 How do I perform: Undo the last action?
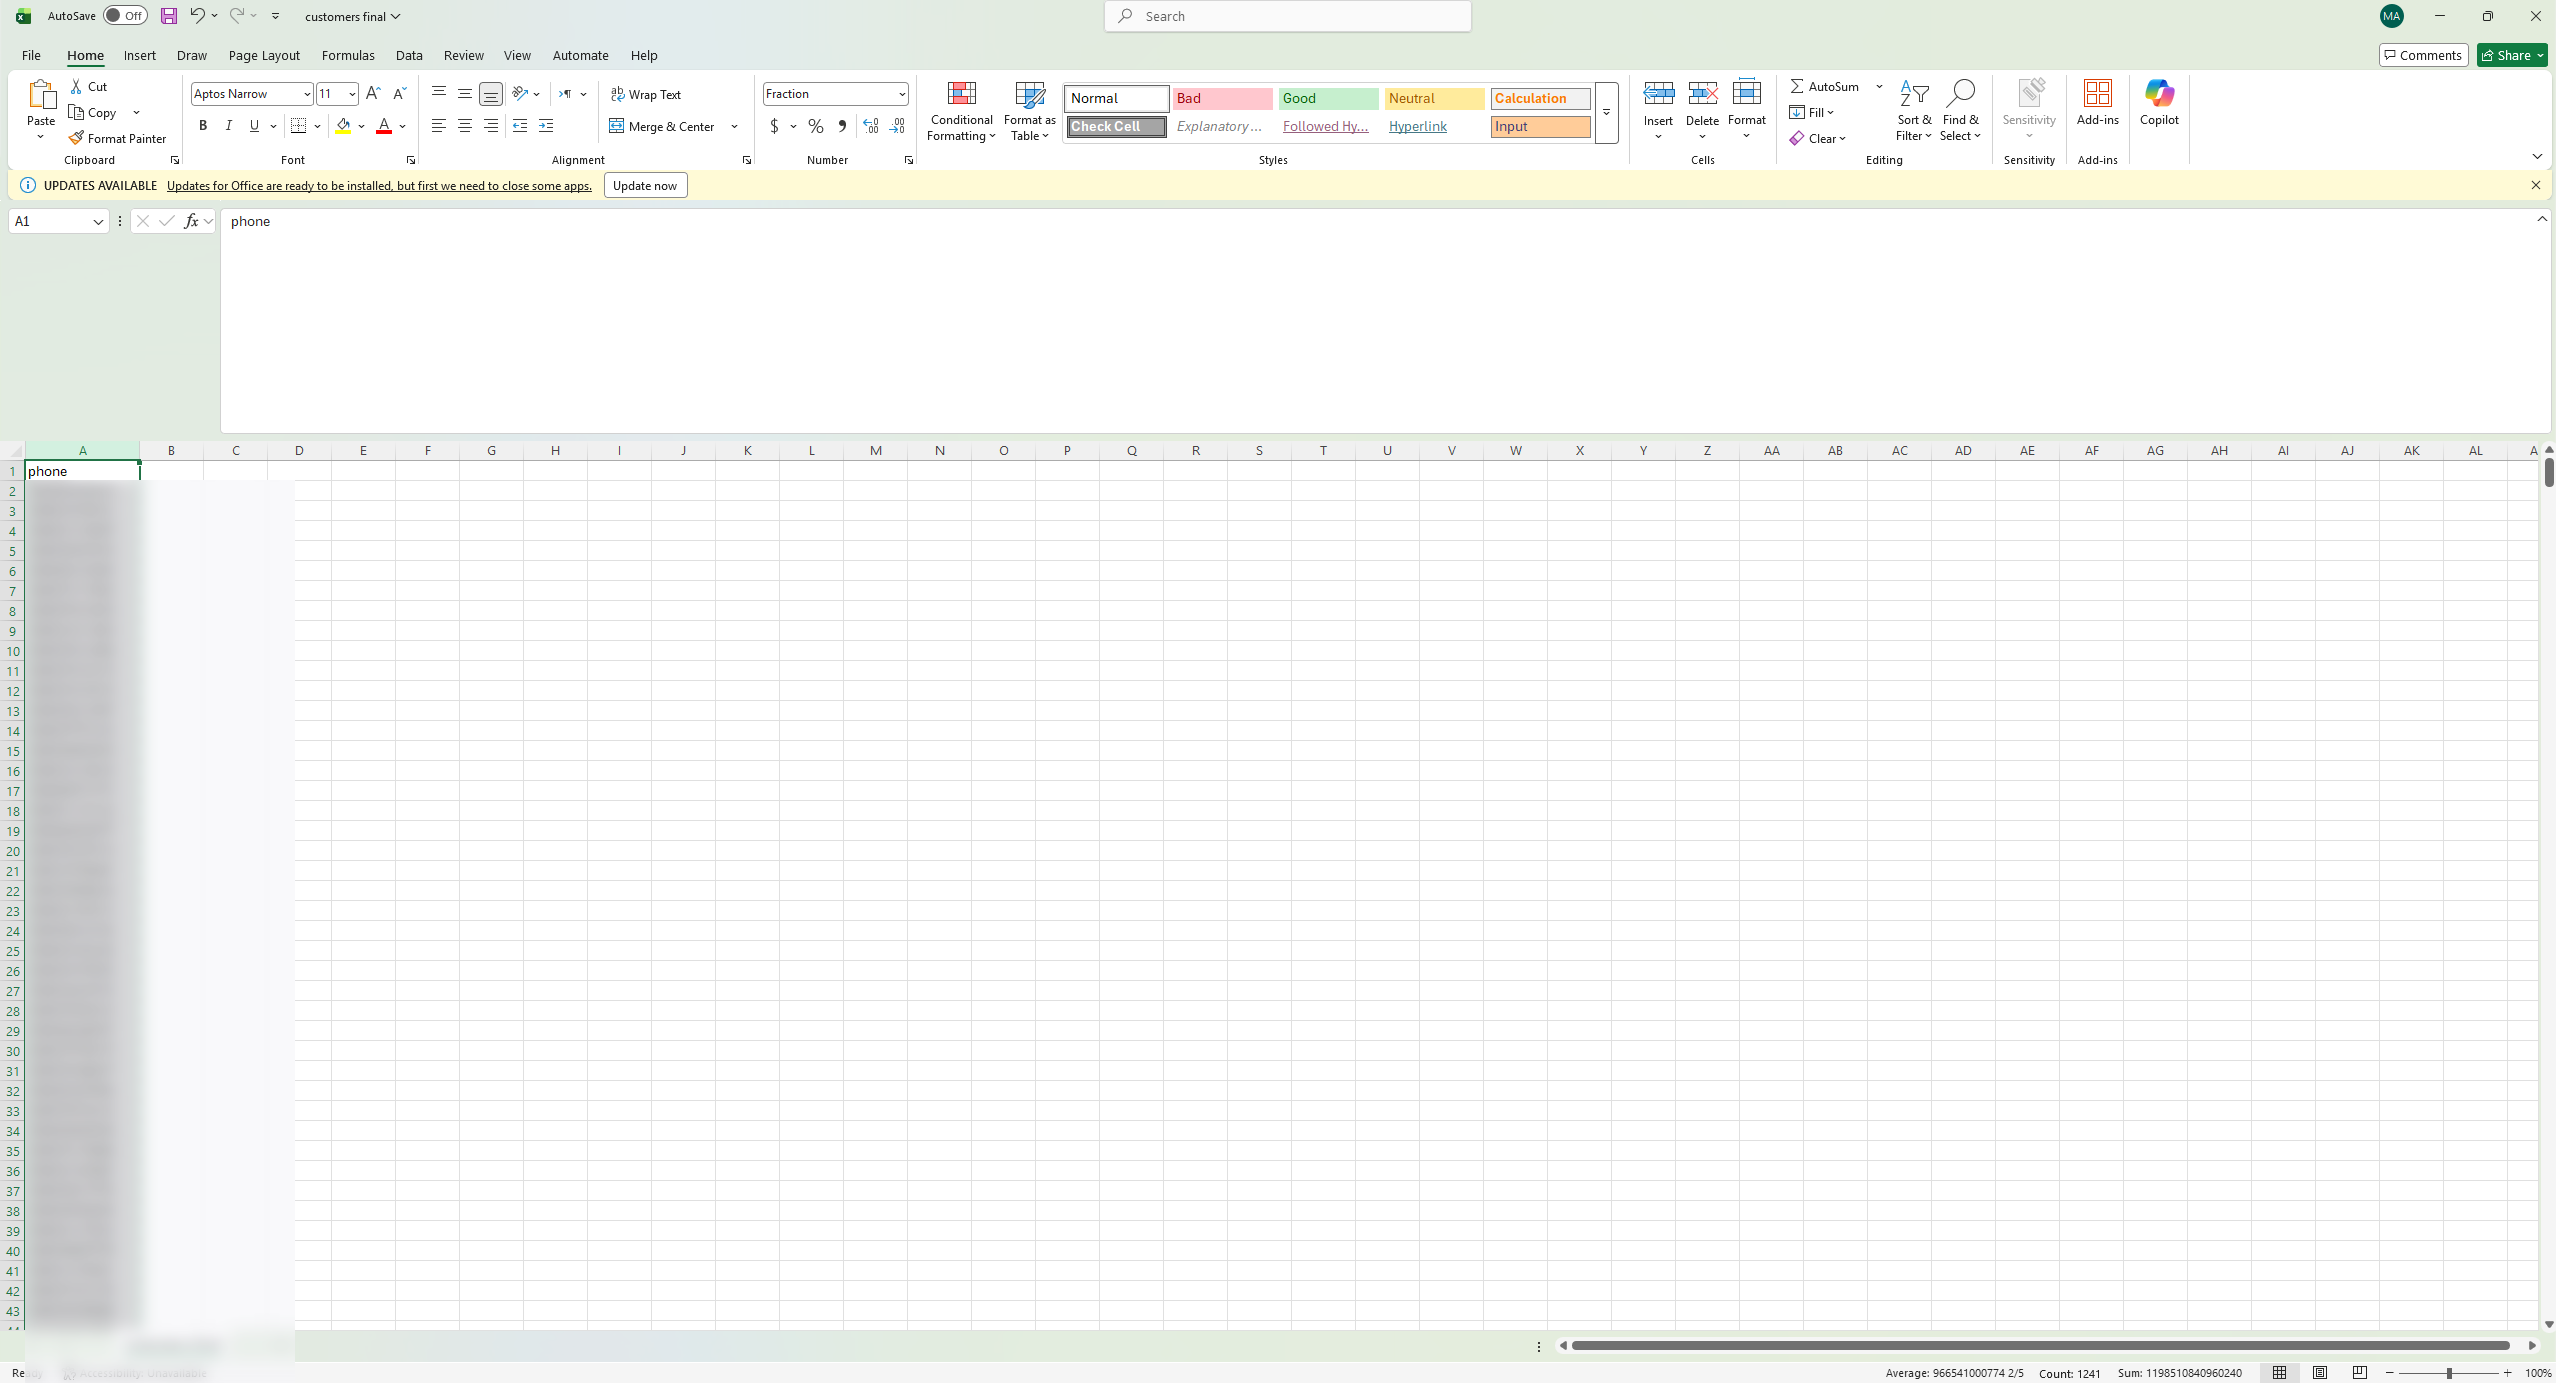tap(197, 16)
